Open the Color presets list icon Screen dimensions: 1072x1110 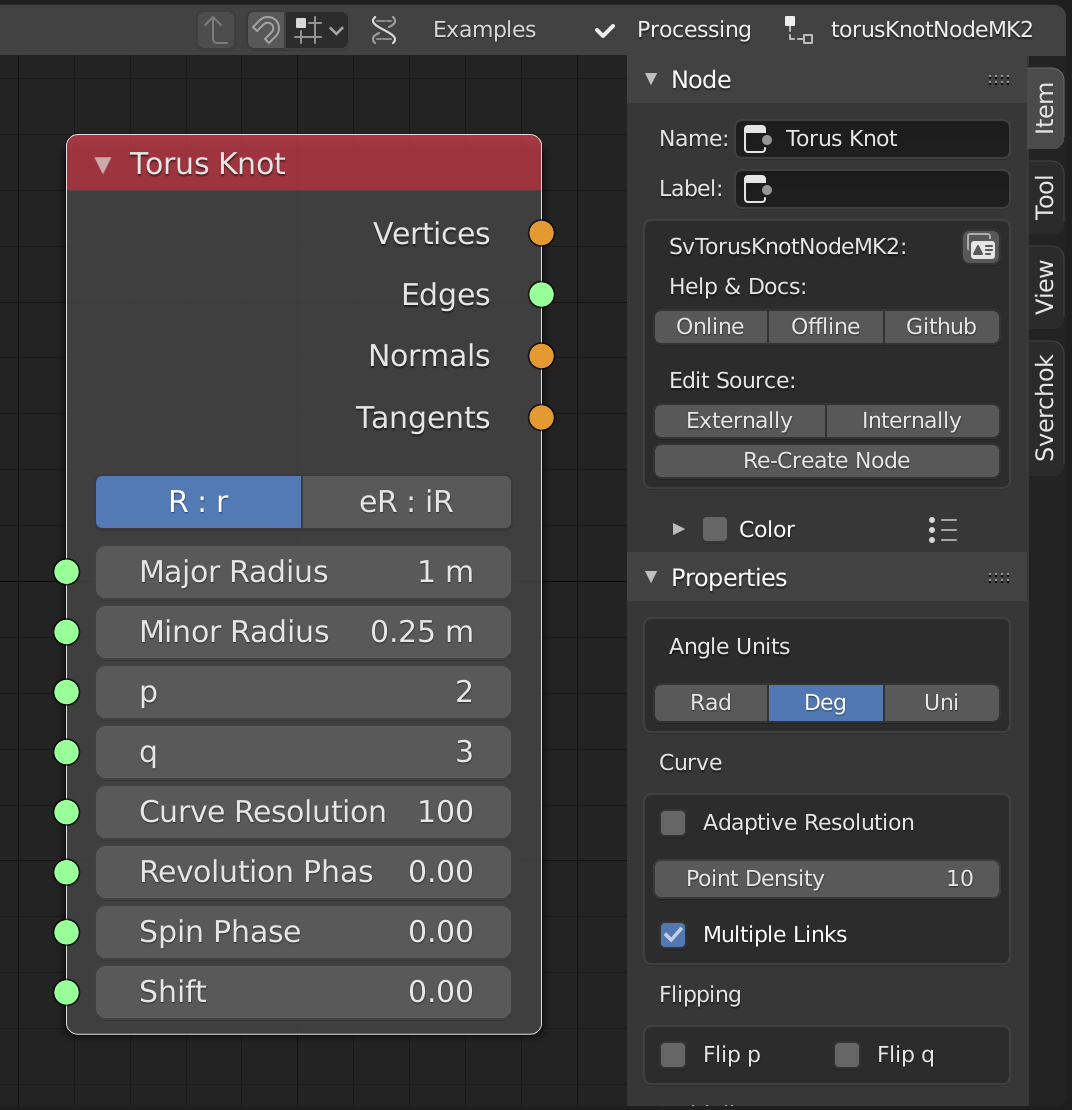click(x=942, y=530)
